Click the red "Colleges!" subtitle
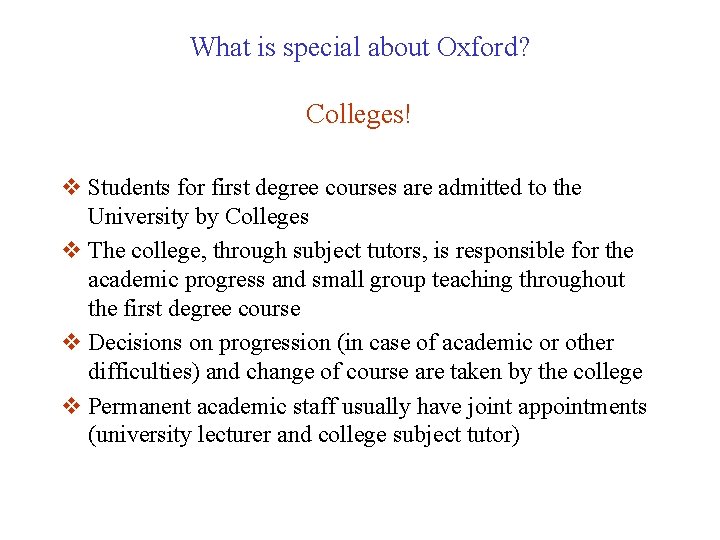This screenshot has width=720, height=540. click(359, 114)
